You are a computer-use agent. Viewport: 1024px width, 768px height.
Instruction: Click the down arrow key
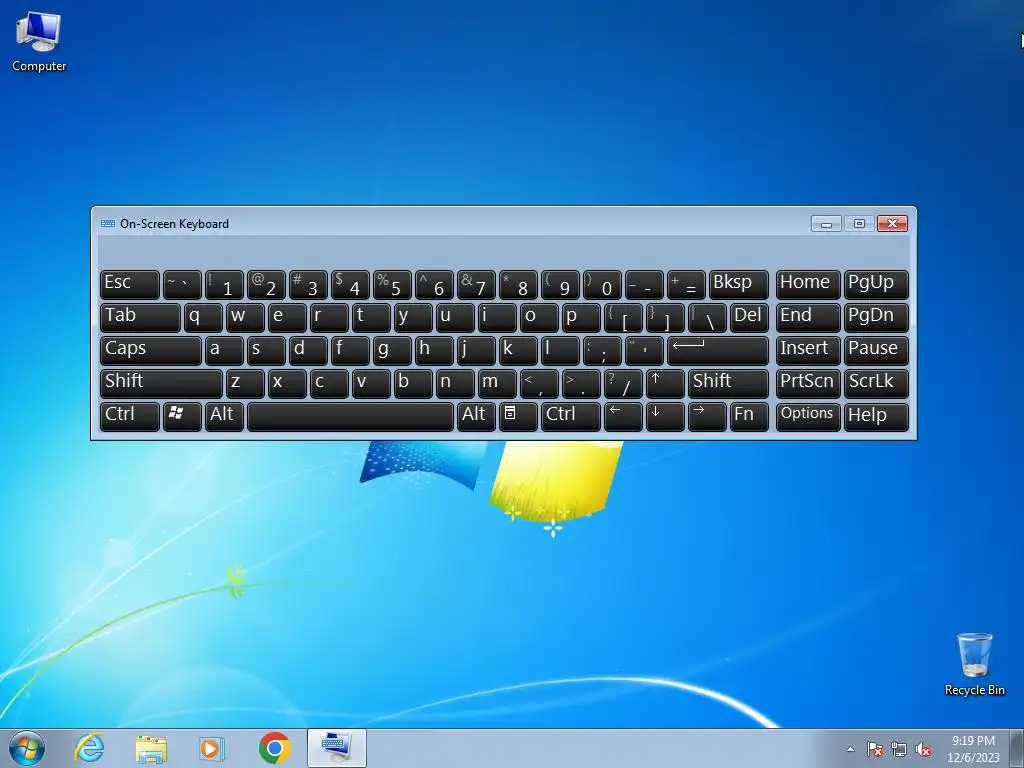coord(665,416)
